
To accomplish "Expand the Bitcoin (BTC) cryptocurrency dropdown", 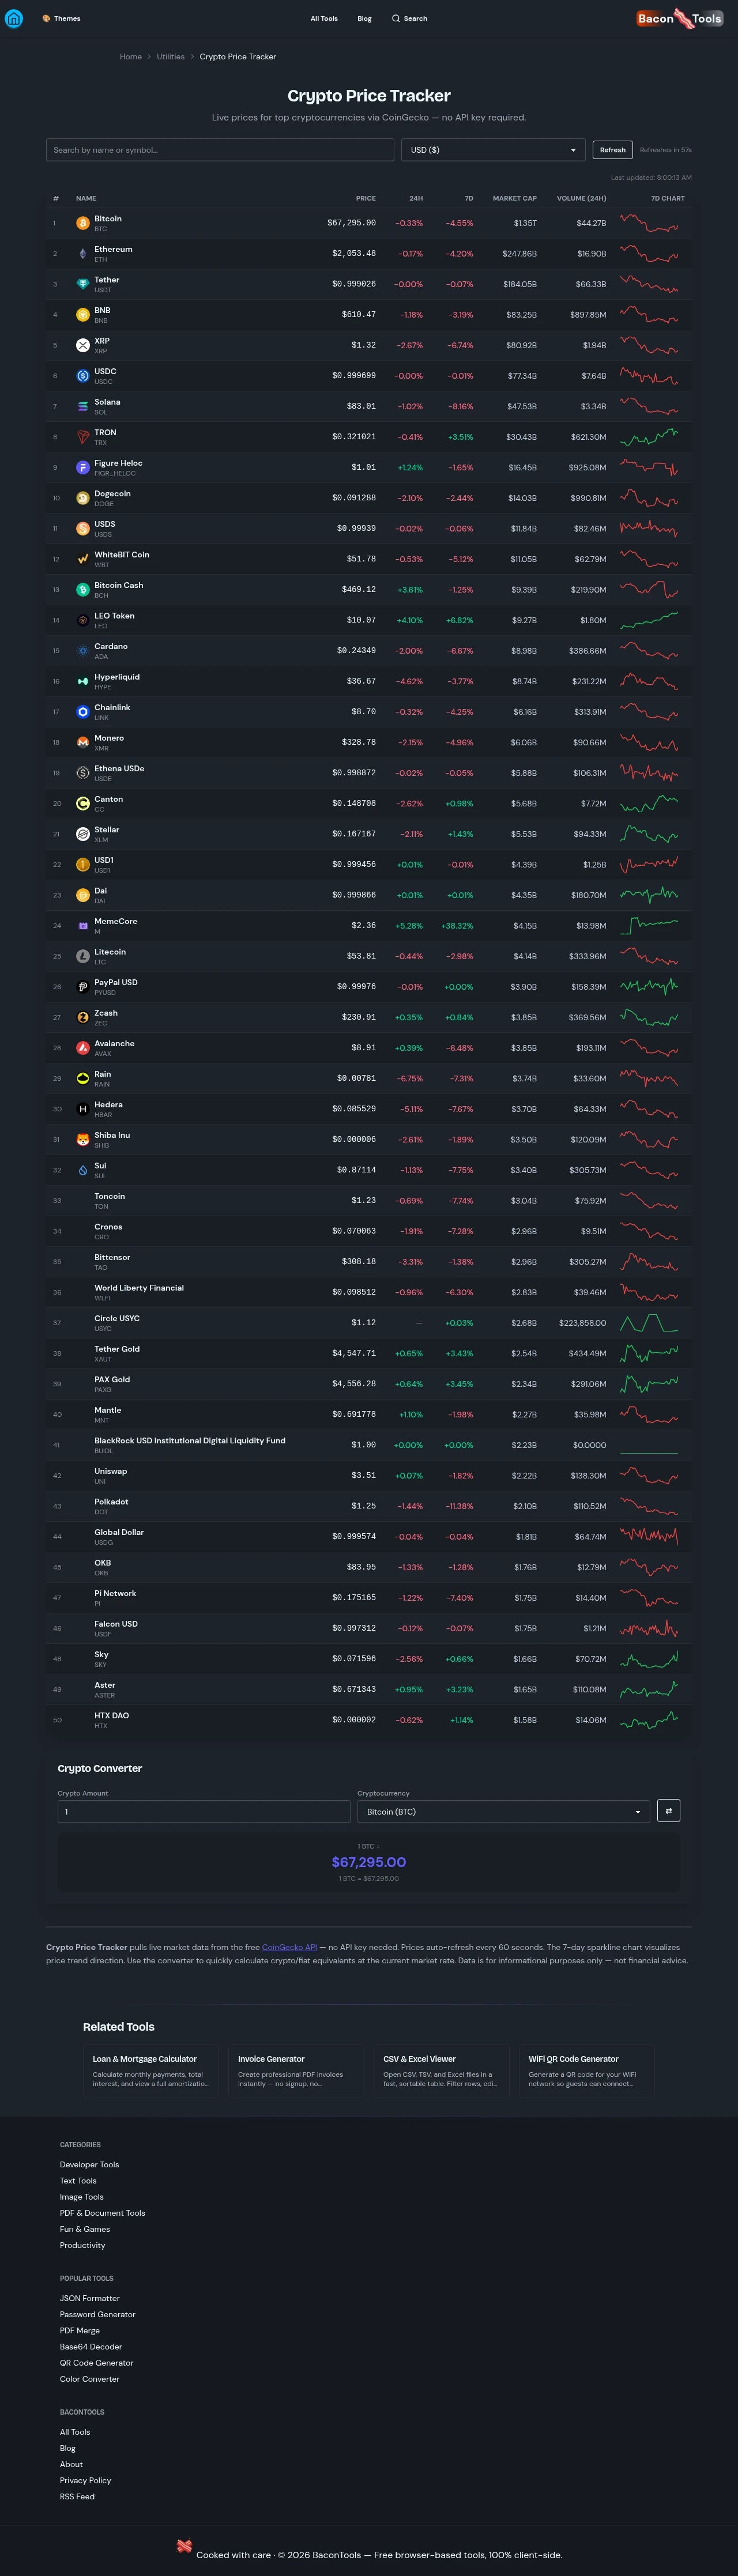I will pyautogui.click(x=503, y=1812).
